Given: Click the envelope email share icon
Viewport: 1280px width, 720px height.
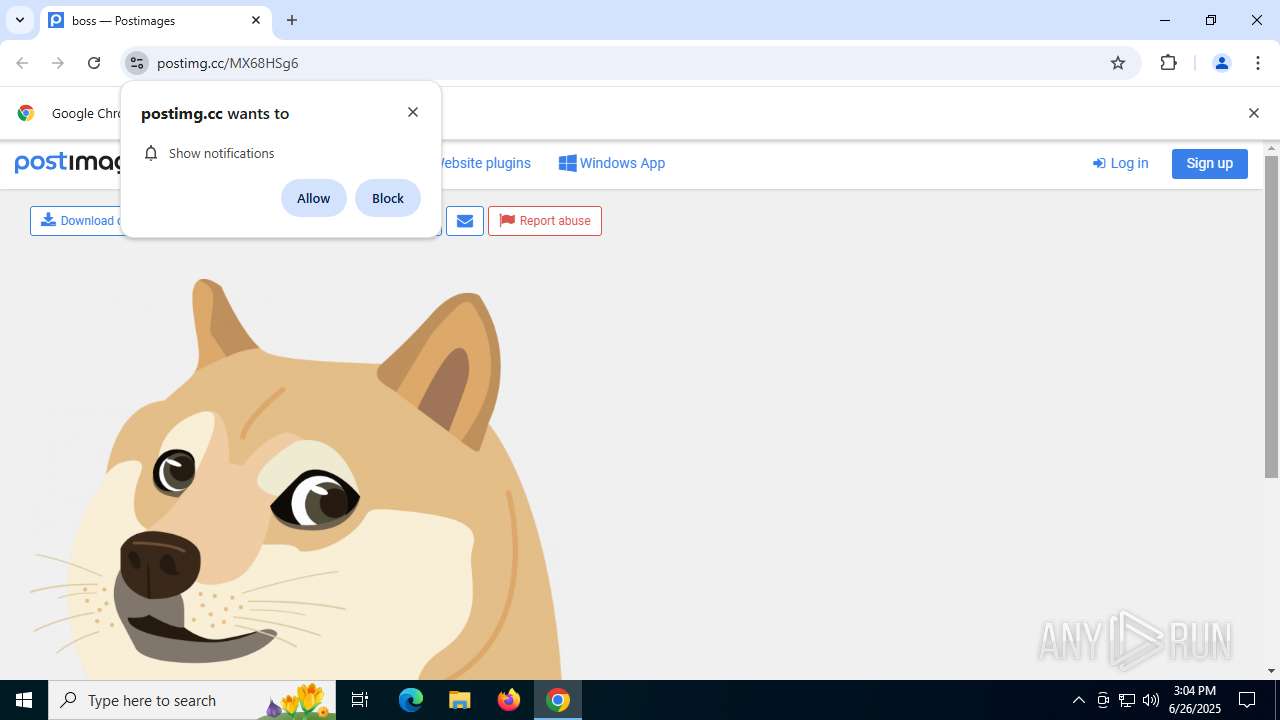Looking at the screenshot, I should pos(465,221).
